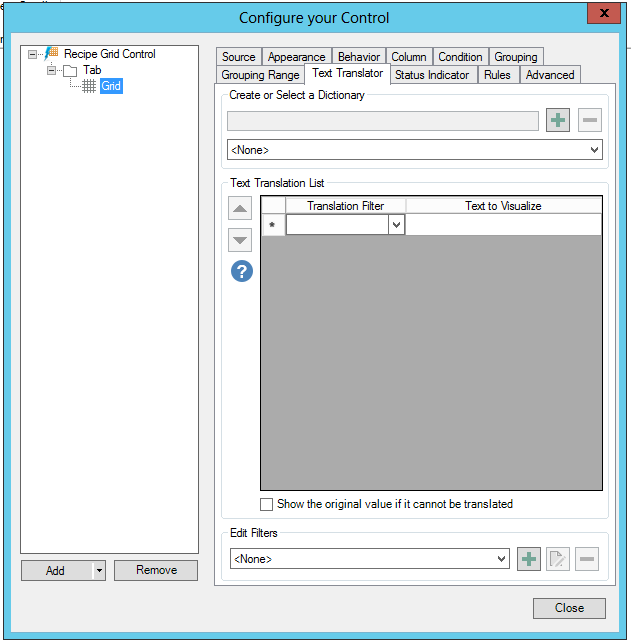The width and height of the screenshot is (631, 642).
Task: Click the edit filter pencil icon
Action: click(x=558, y=559)
